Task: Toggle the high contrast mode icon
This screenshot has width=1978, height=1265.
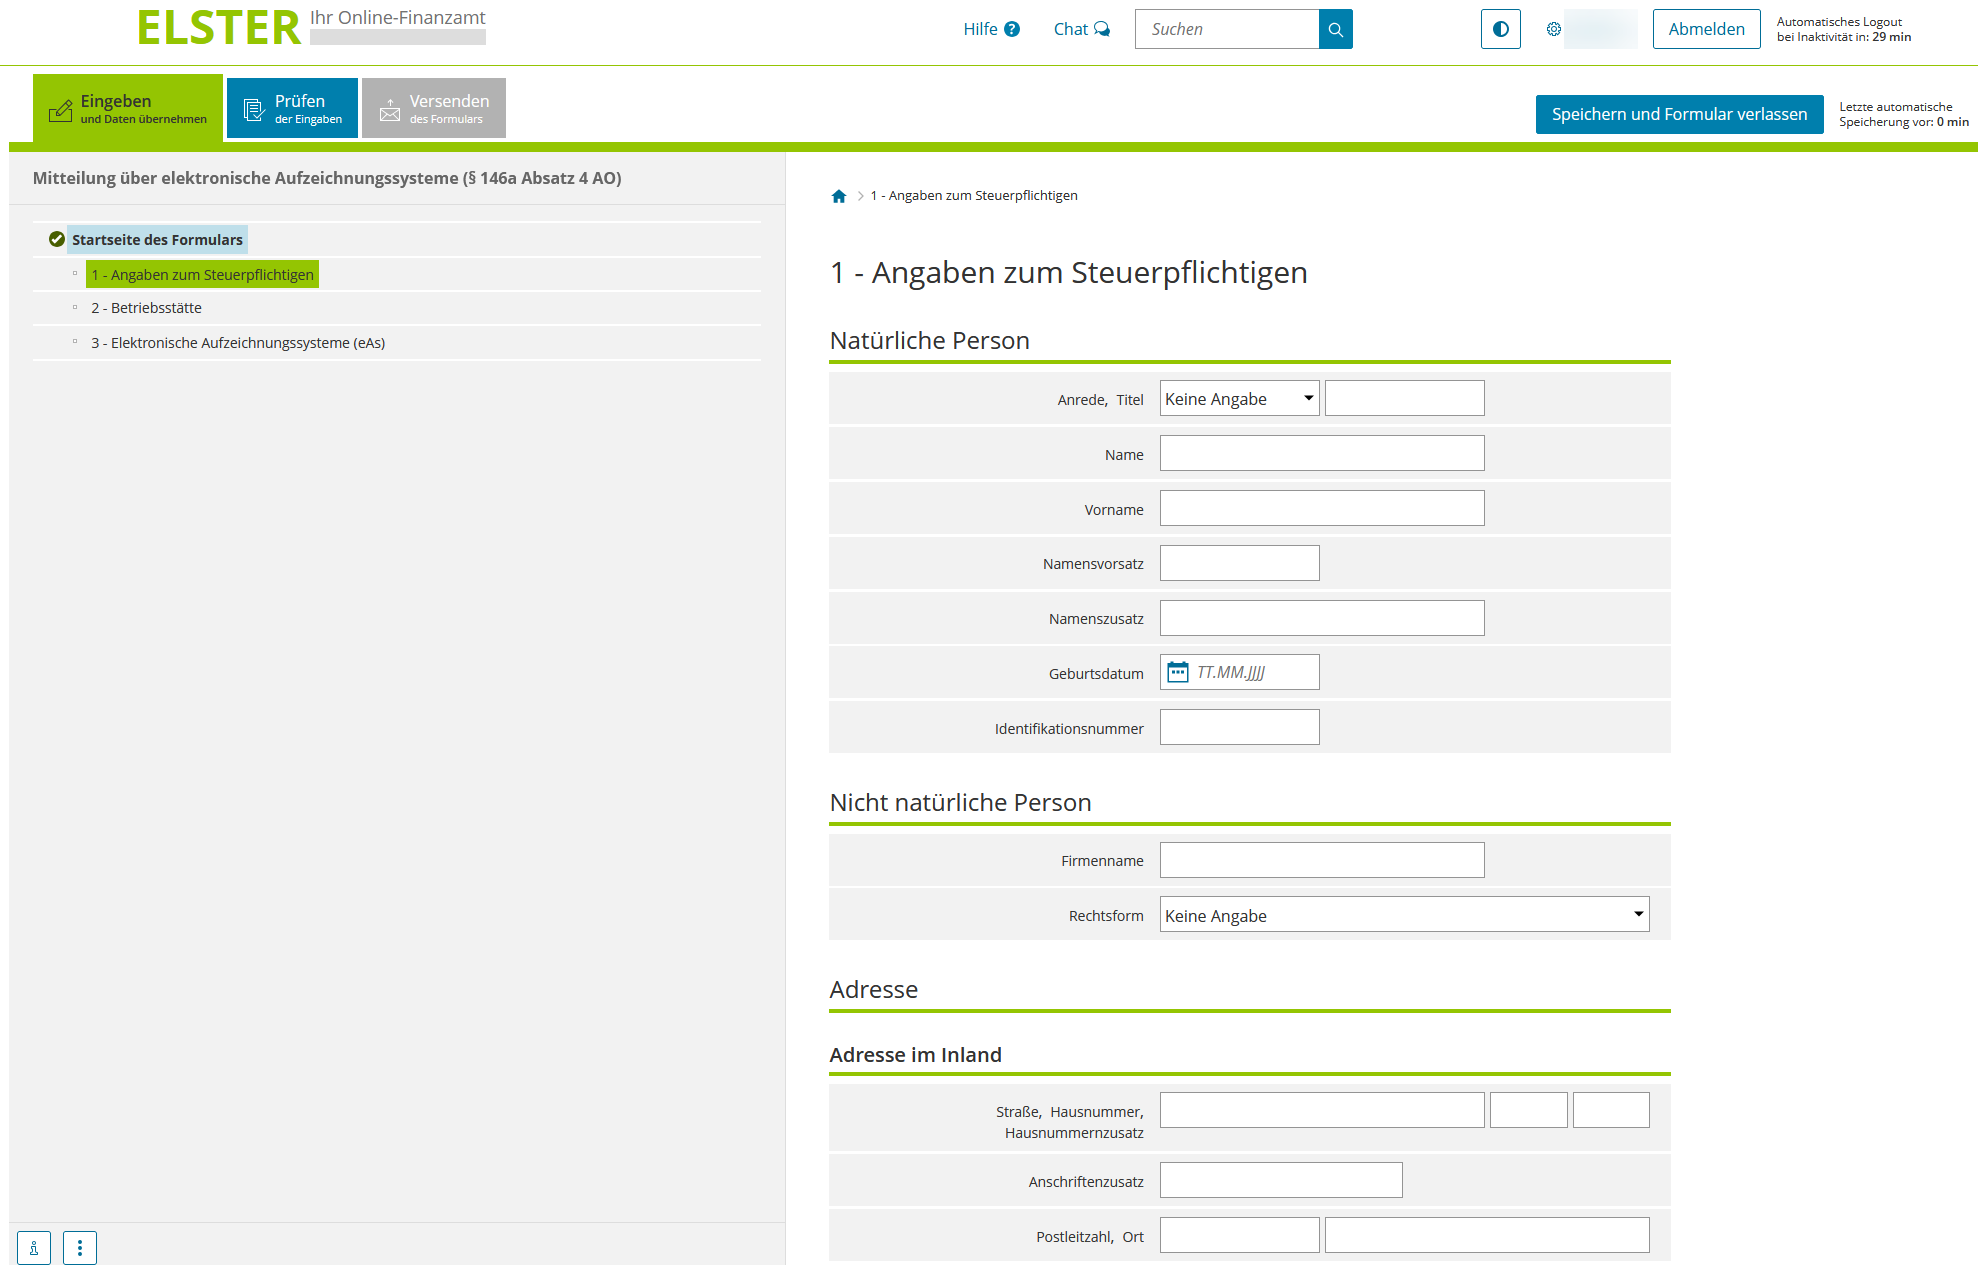Action: [x=1500, y=30]
